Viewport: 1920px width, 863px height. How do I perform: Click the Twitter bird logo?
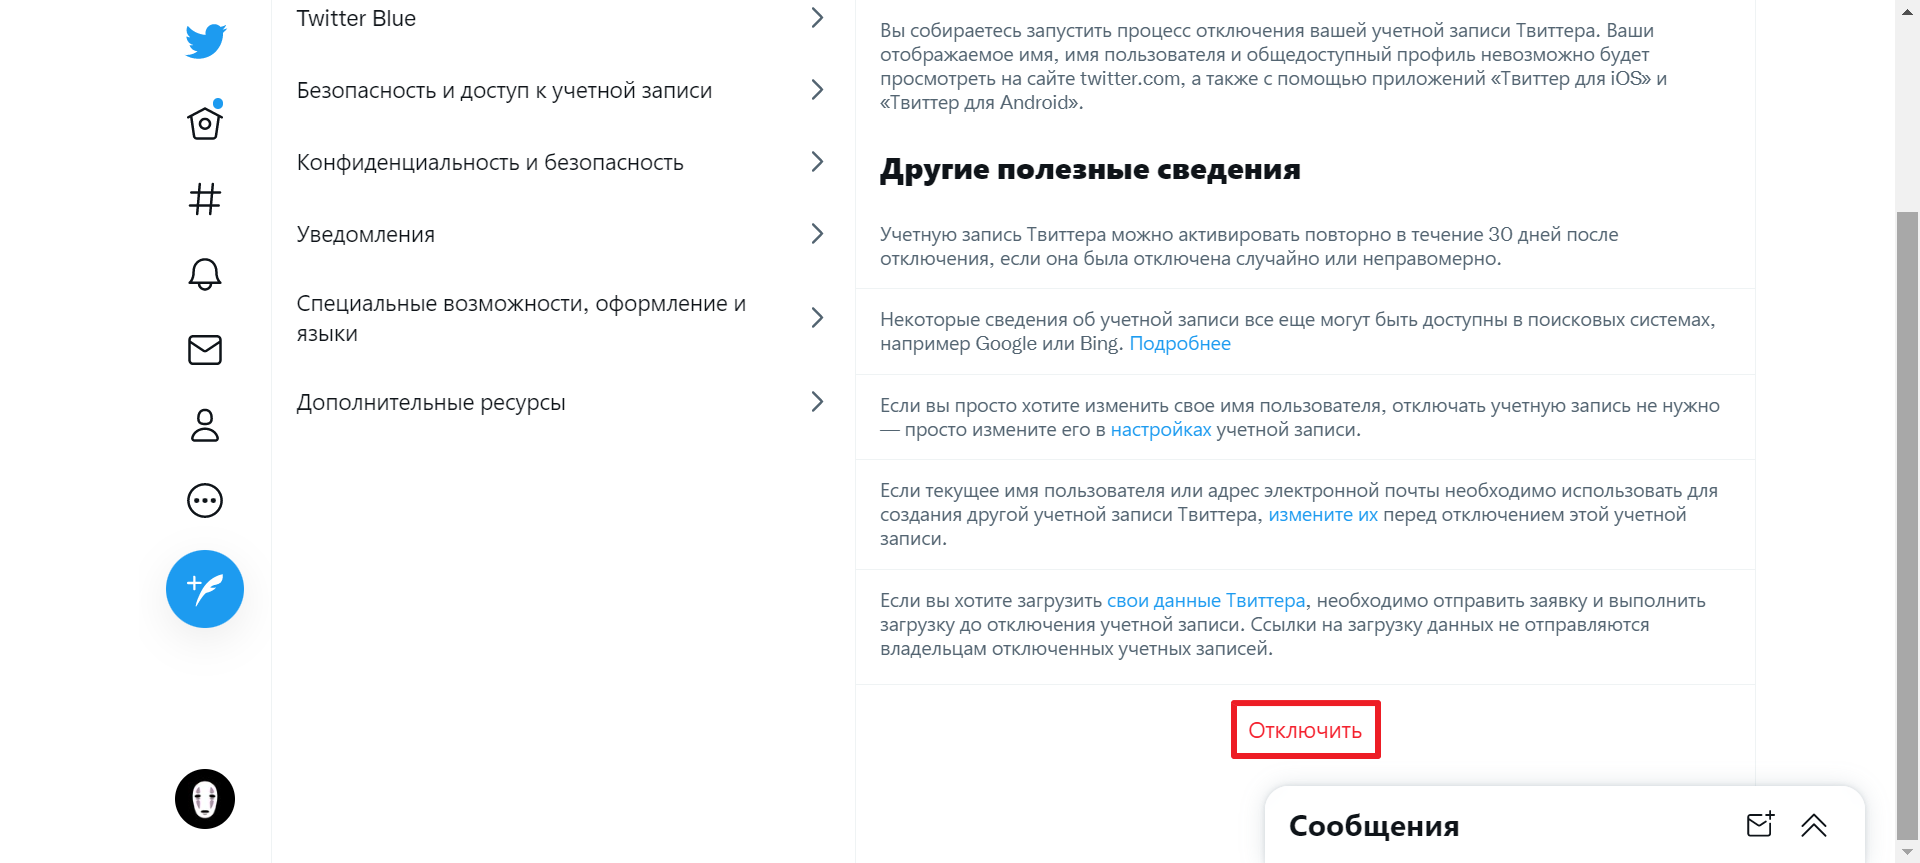pyautogui.click(x=204, y=41)
